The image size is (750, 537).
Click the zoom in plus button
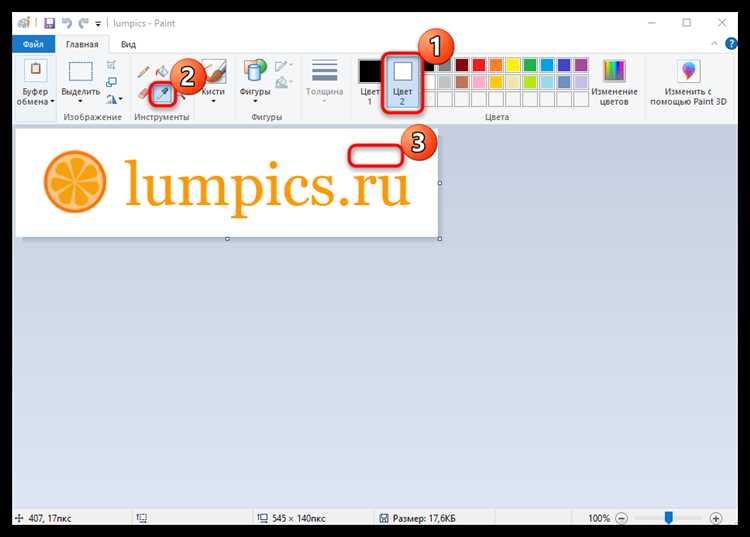tap(716, 518)
